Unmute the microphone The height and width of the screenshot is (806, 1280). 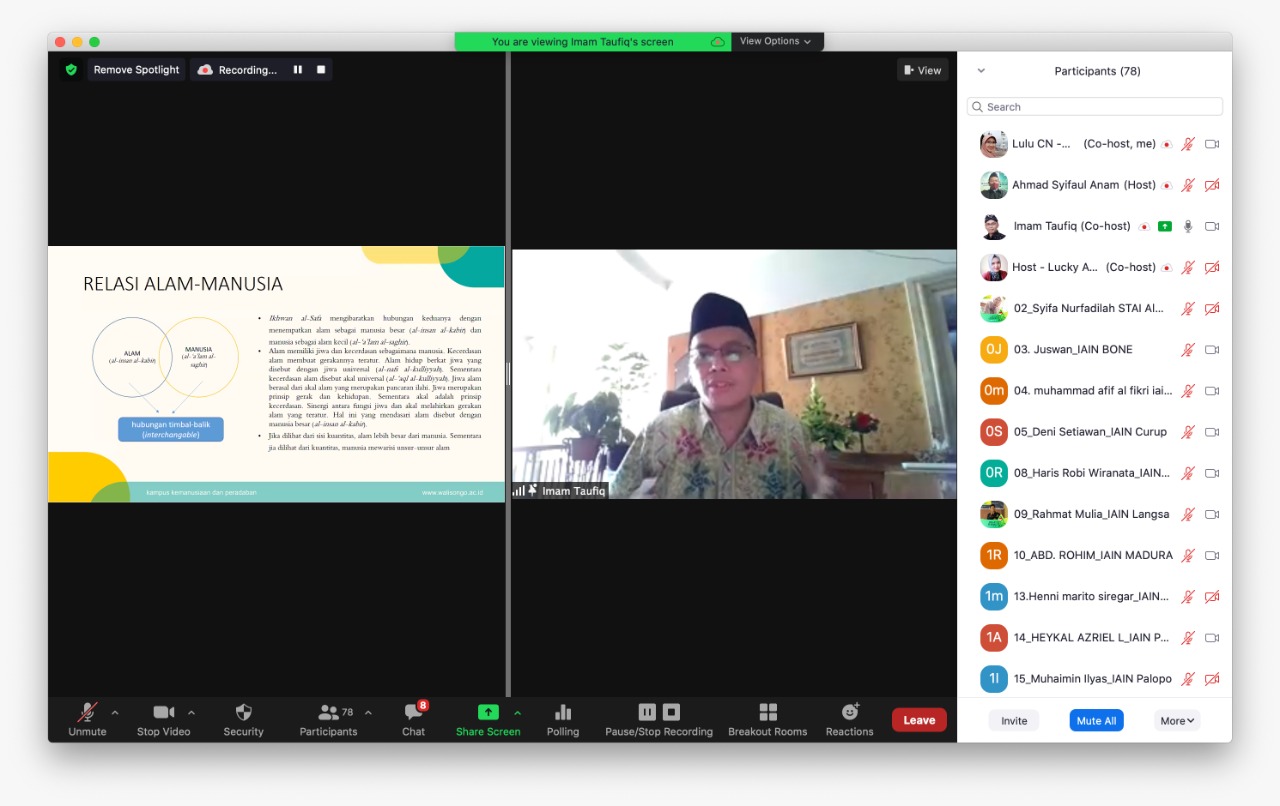coord(87,713)
